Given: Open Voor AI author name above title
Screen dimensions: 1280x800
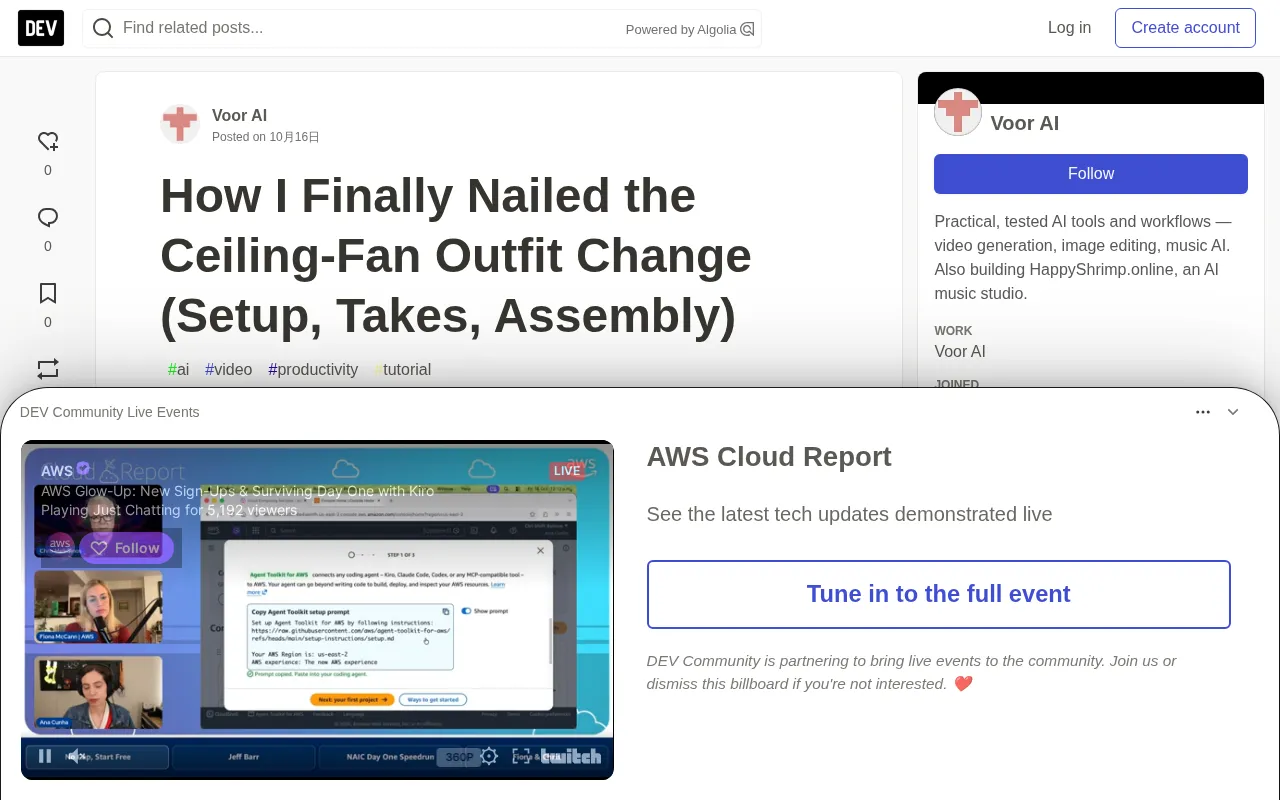Looking at the screenshot, I should (x=239, y=115).
